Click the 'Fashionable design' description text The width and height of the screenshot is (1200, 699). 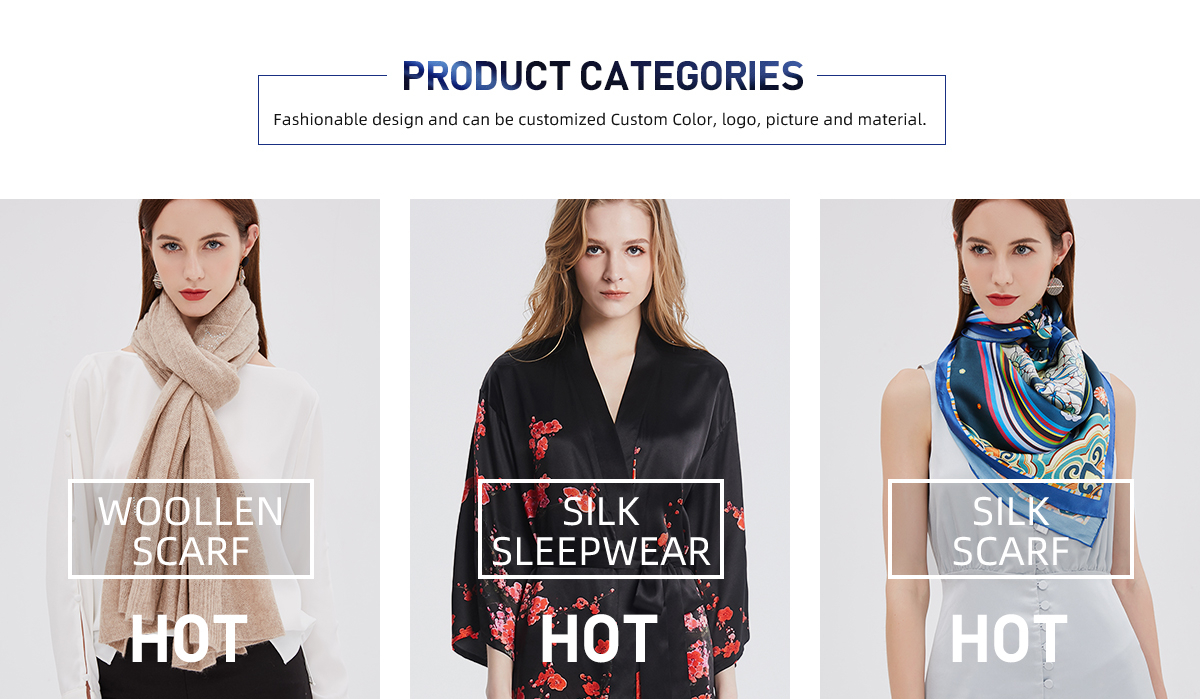pos(600,120)
